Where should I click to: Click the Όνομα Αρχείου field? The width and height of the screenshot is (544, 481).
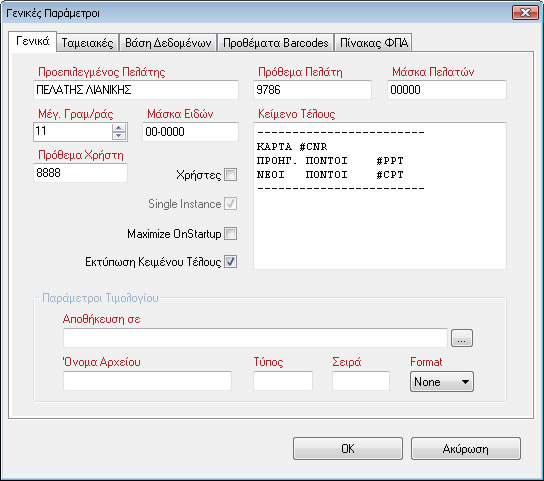click(x=147, y=381)
